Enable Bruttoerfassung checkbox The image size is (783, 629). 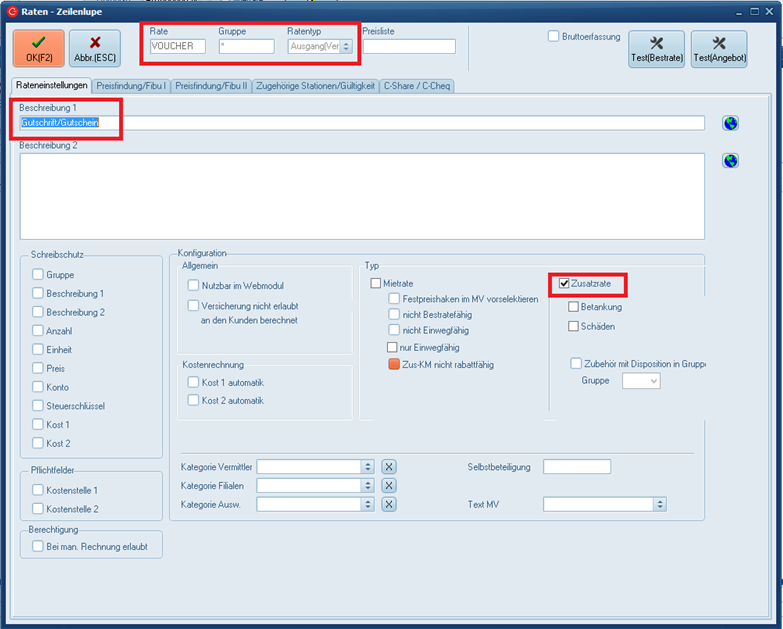(x=554, y=37)
